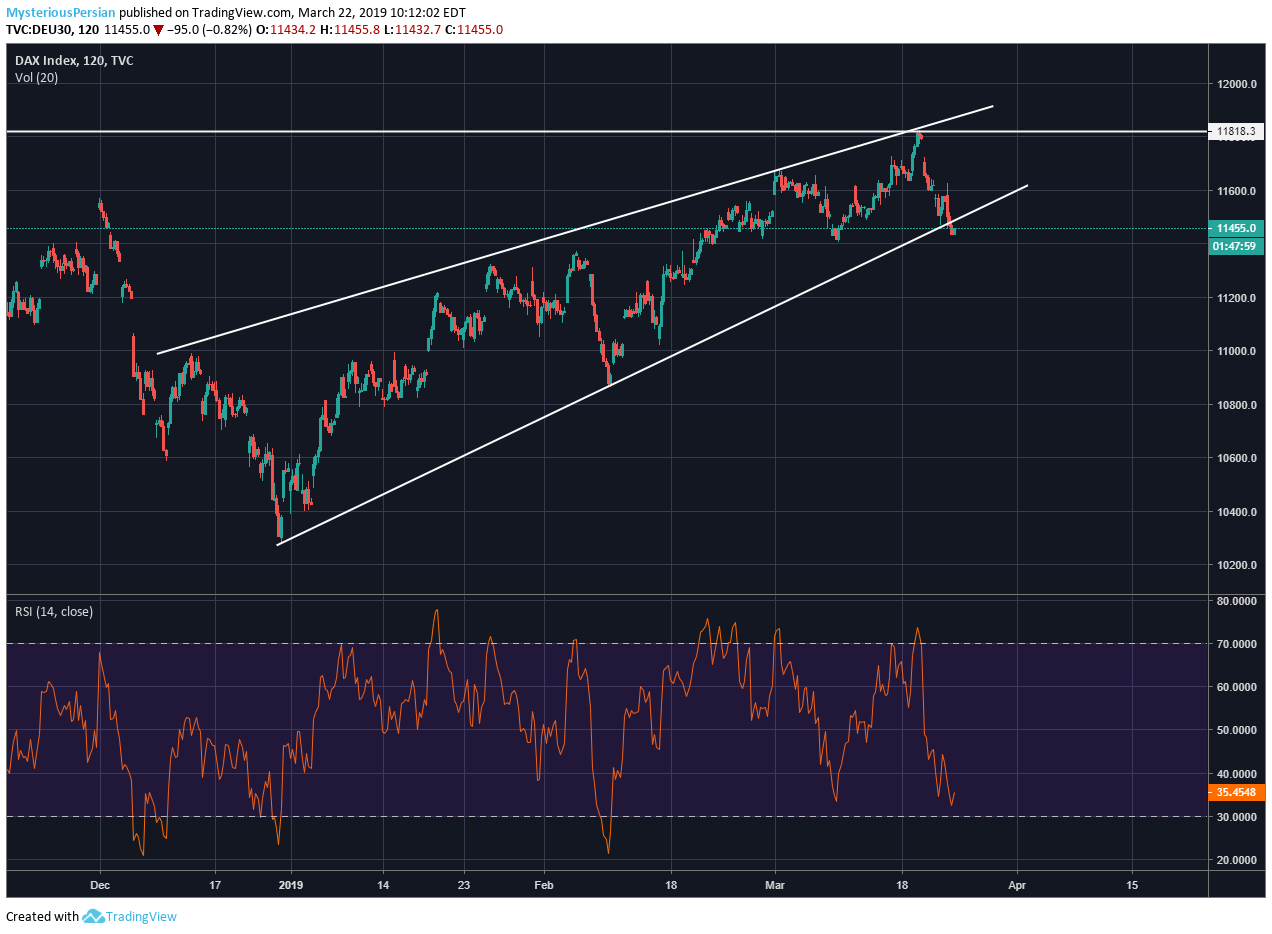
Task: Click the 2019 label on time axis
Action: [291, 885]
